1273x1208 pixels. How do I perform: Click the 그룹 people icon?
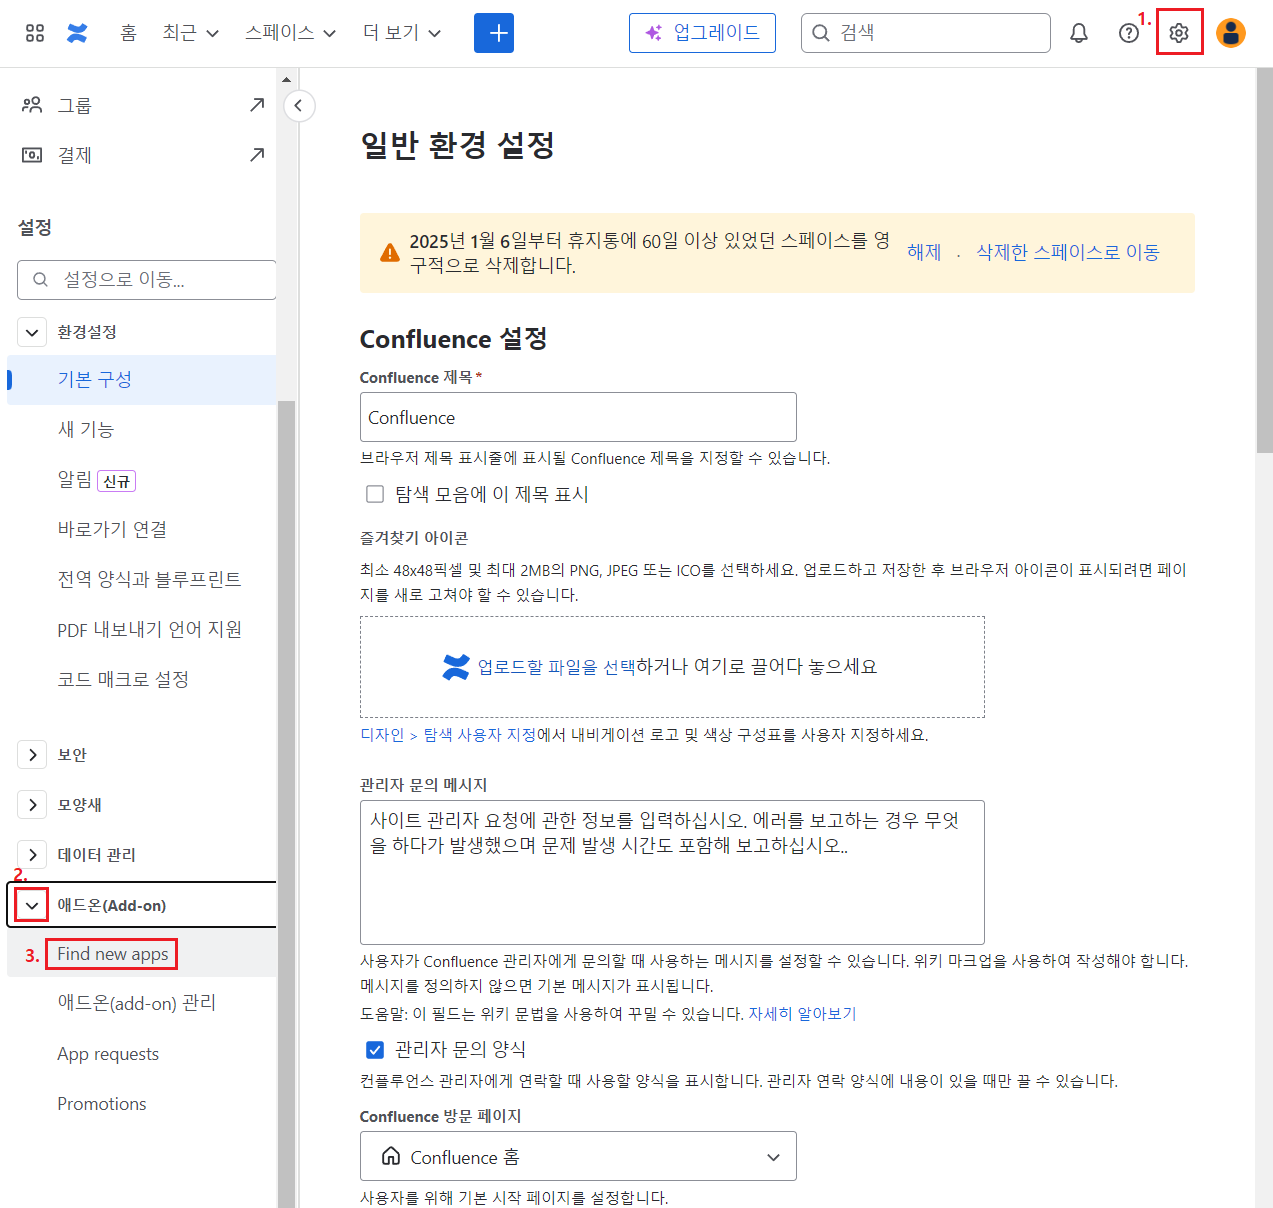pyautogui.click(x=32, y=104)
